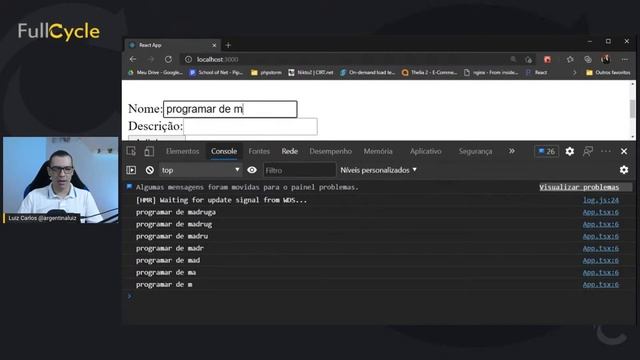View site information icon beside localhost
The height and width of the screenshot is (360, 640).
point(188,60)
